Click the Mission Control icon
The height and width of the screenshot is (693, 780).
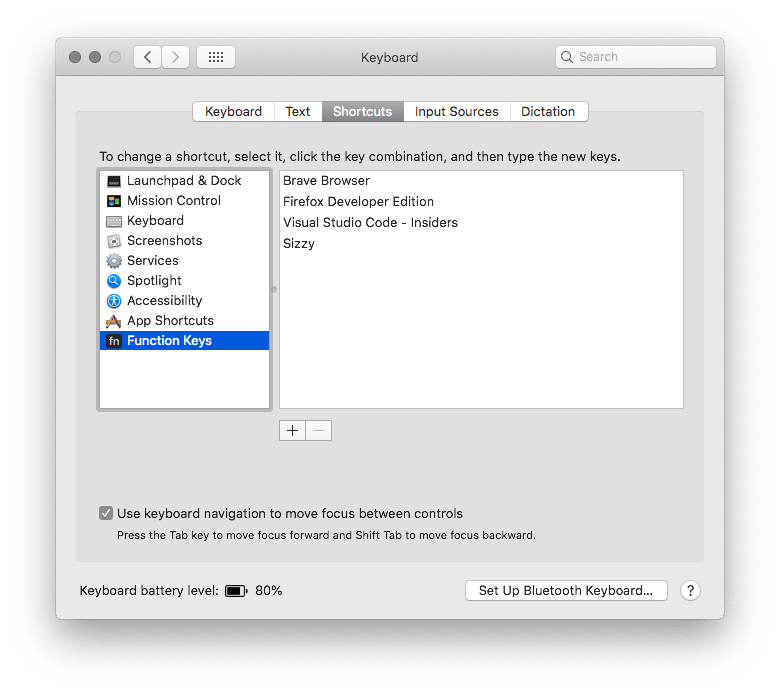[x=114, y=201]
